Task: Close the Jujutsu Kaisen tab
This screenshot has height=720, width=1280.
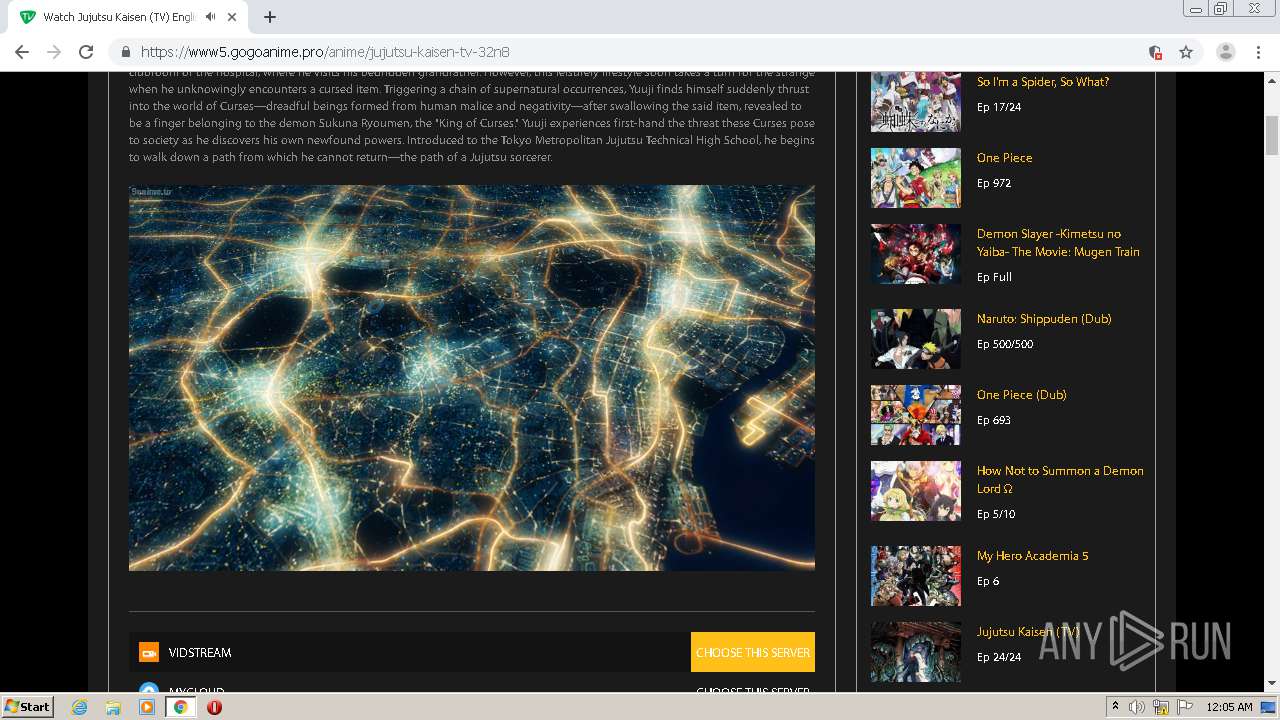Action: coord(233,17)
